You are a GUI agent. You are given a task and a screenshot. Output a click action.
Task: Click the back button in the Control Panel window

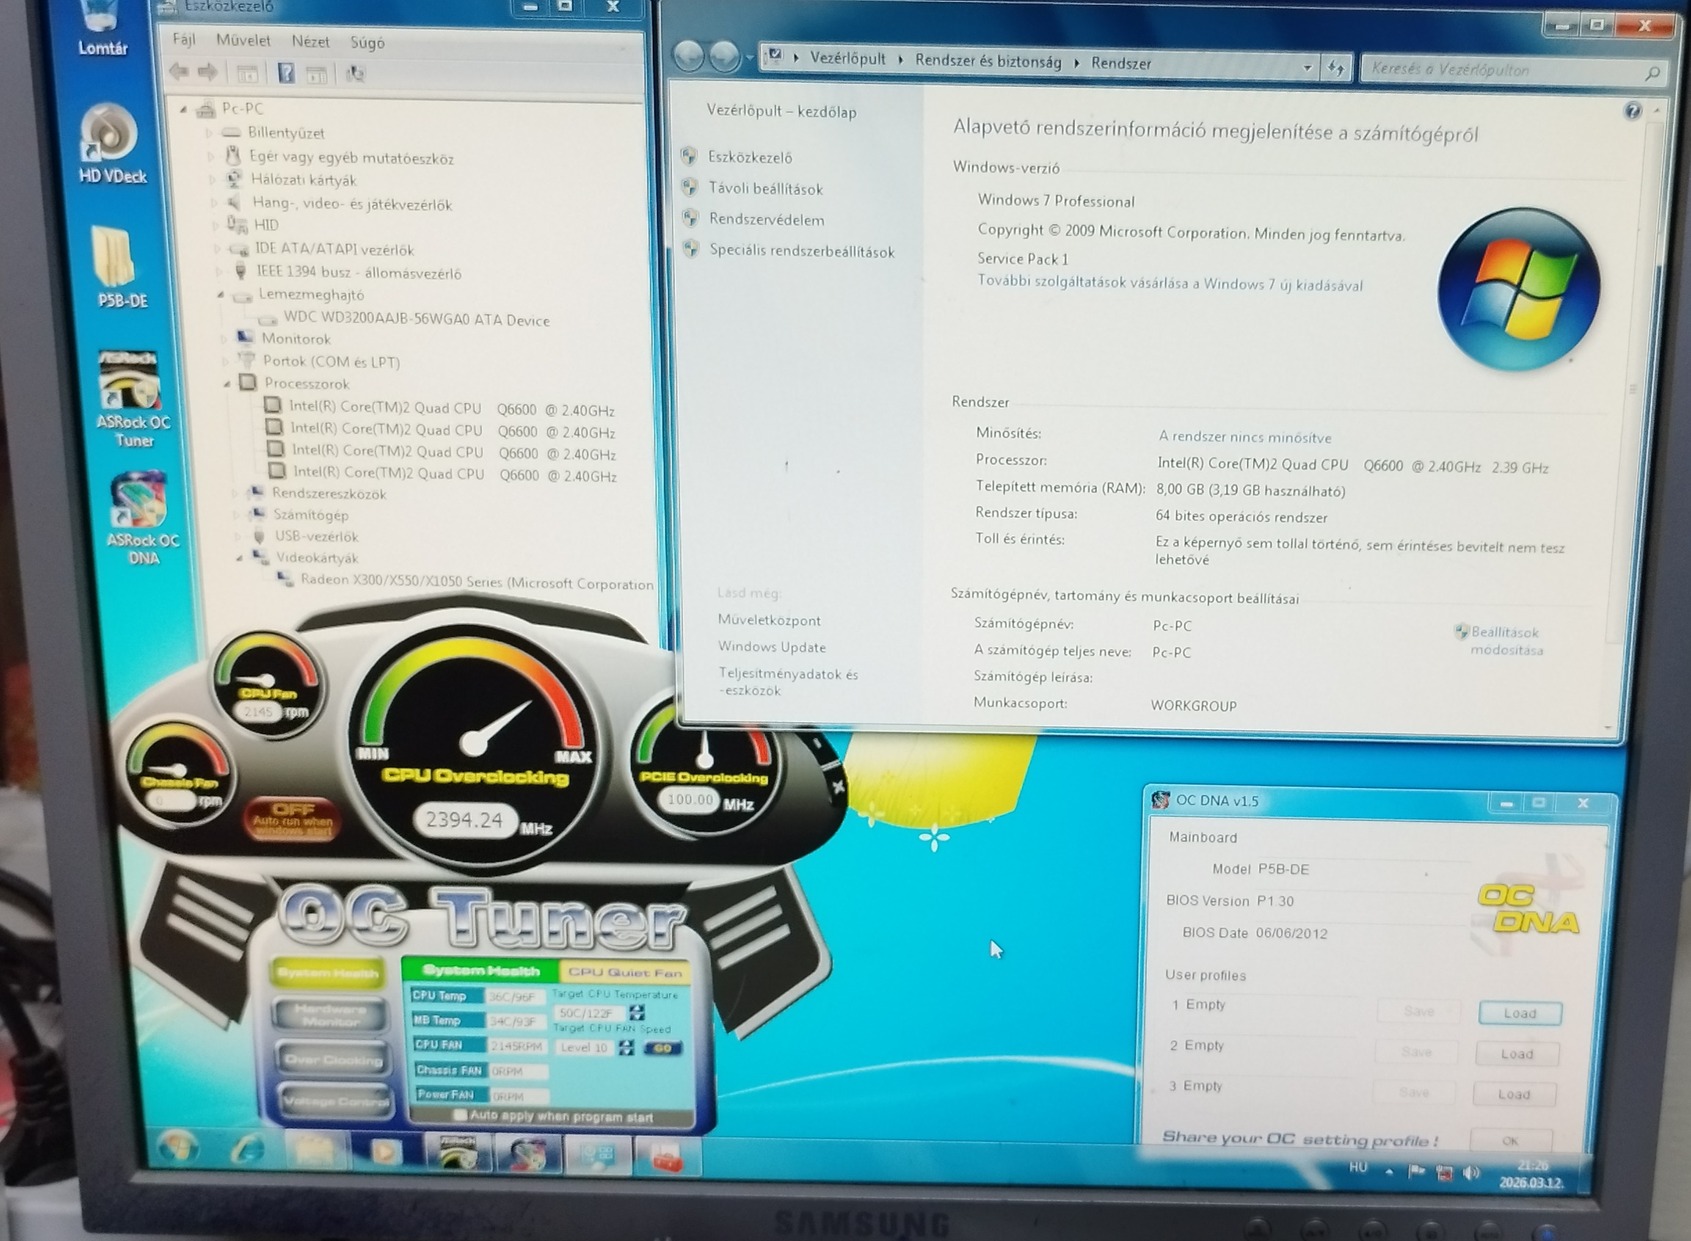tap(688, 56)
